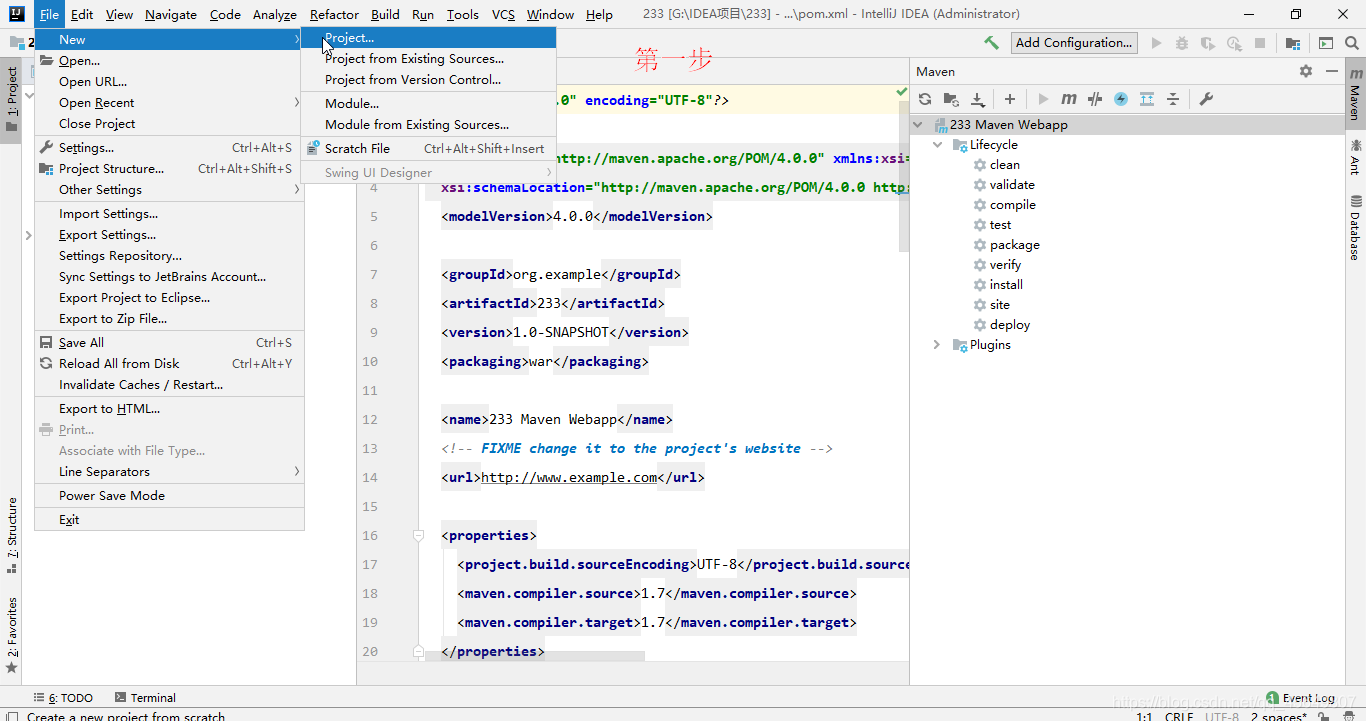
Task: Expand the Open Recent submenu
Action: coord(169,102)
